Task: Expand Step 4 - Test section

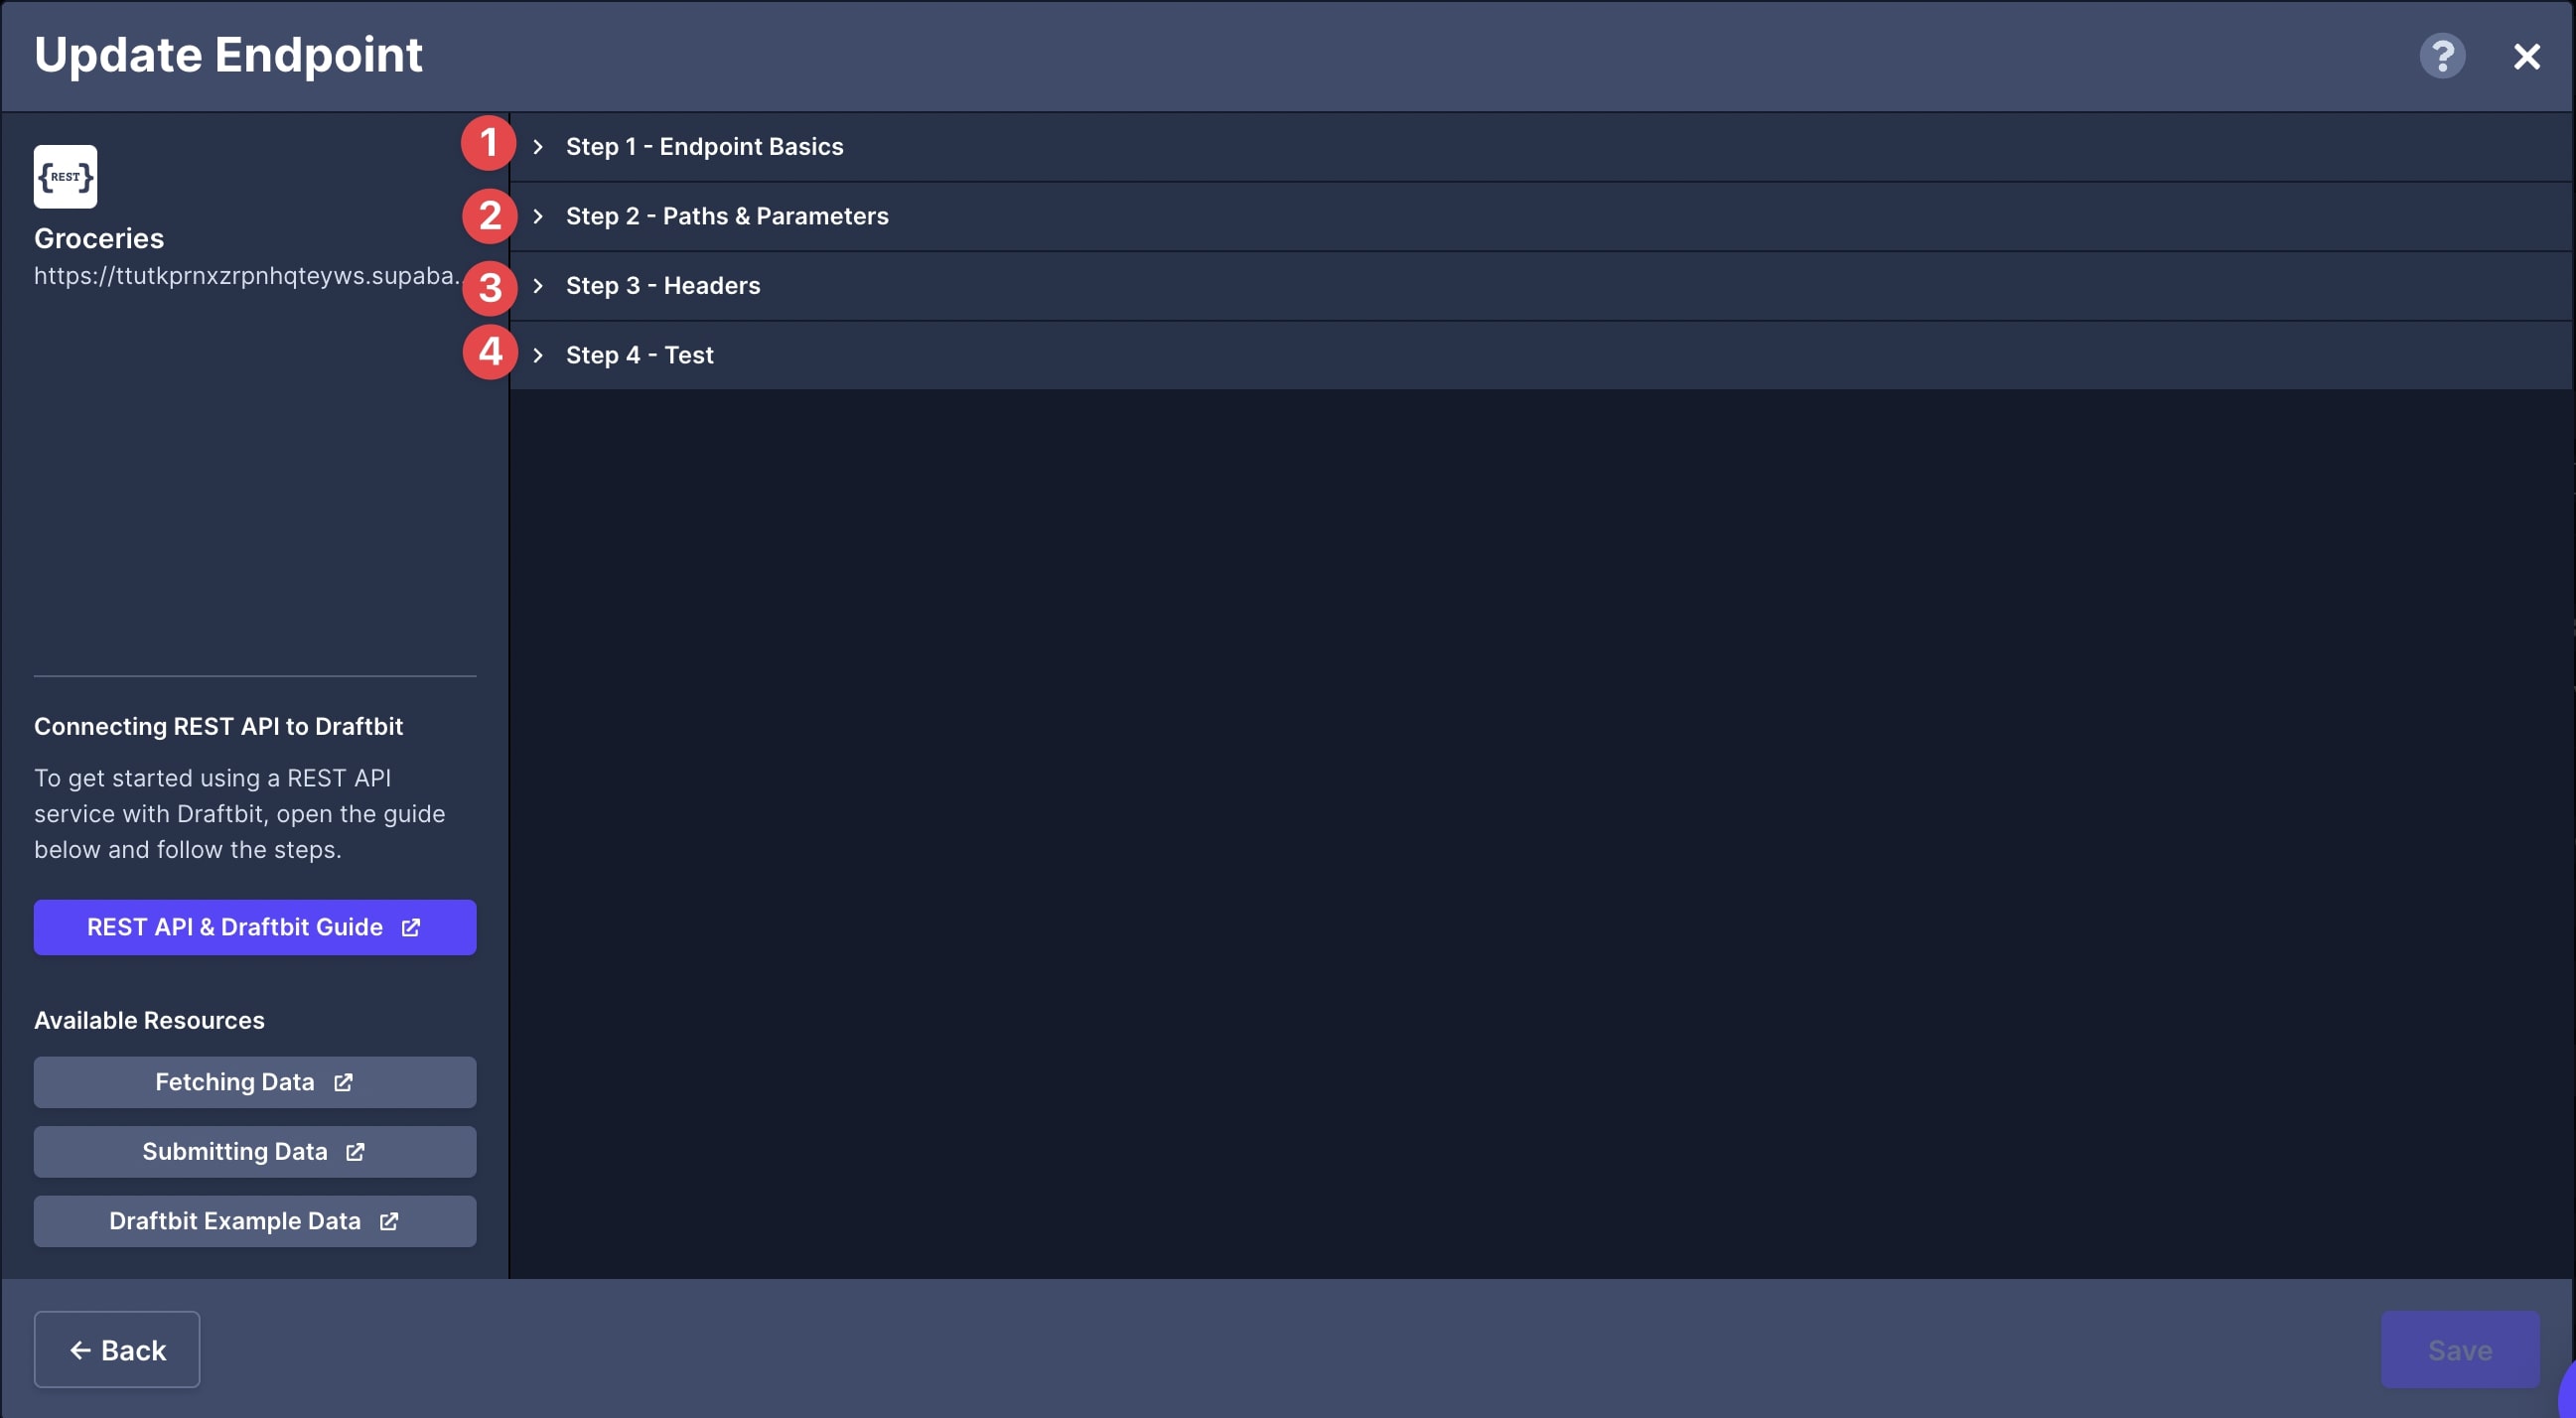Action: [640, 355]
